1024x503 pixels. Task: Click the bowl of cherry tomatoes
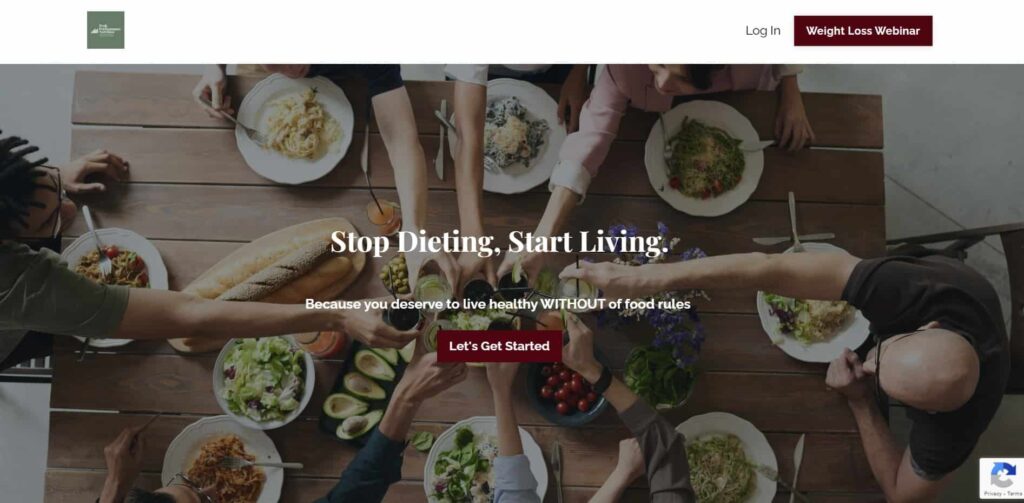point(567,390)
